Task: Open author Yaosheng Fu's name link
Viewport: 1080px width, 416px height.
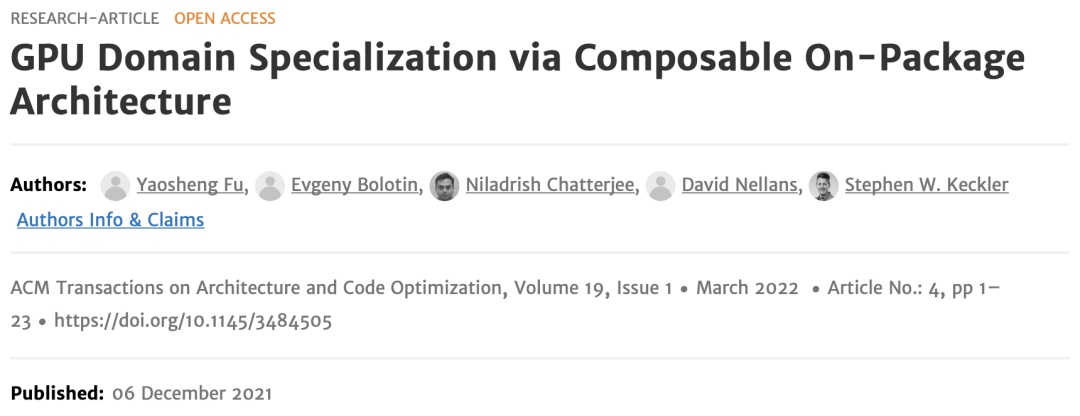Action: (x=189, y=186)
